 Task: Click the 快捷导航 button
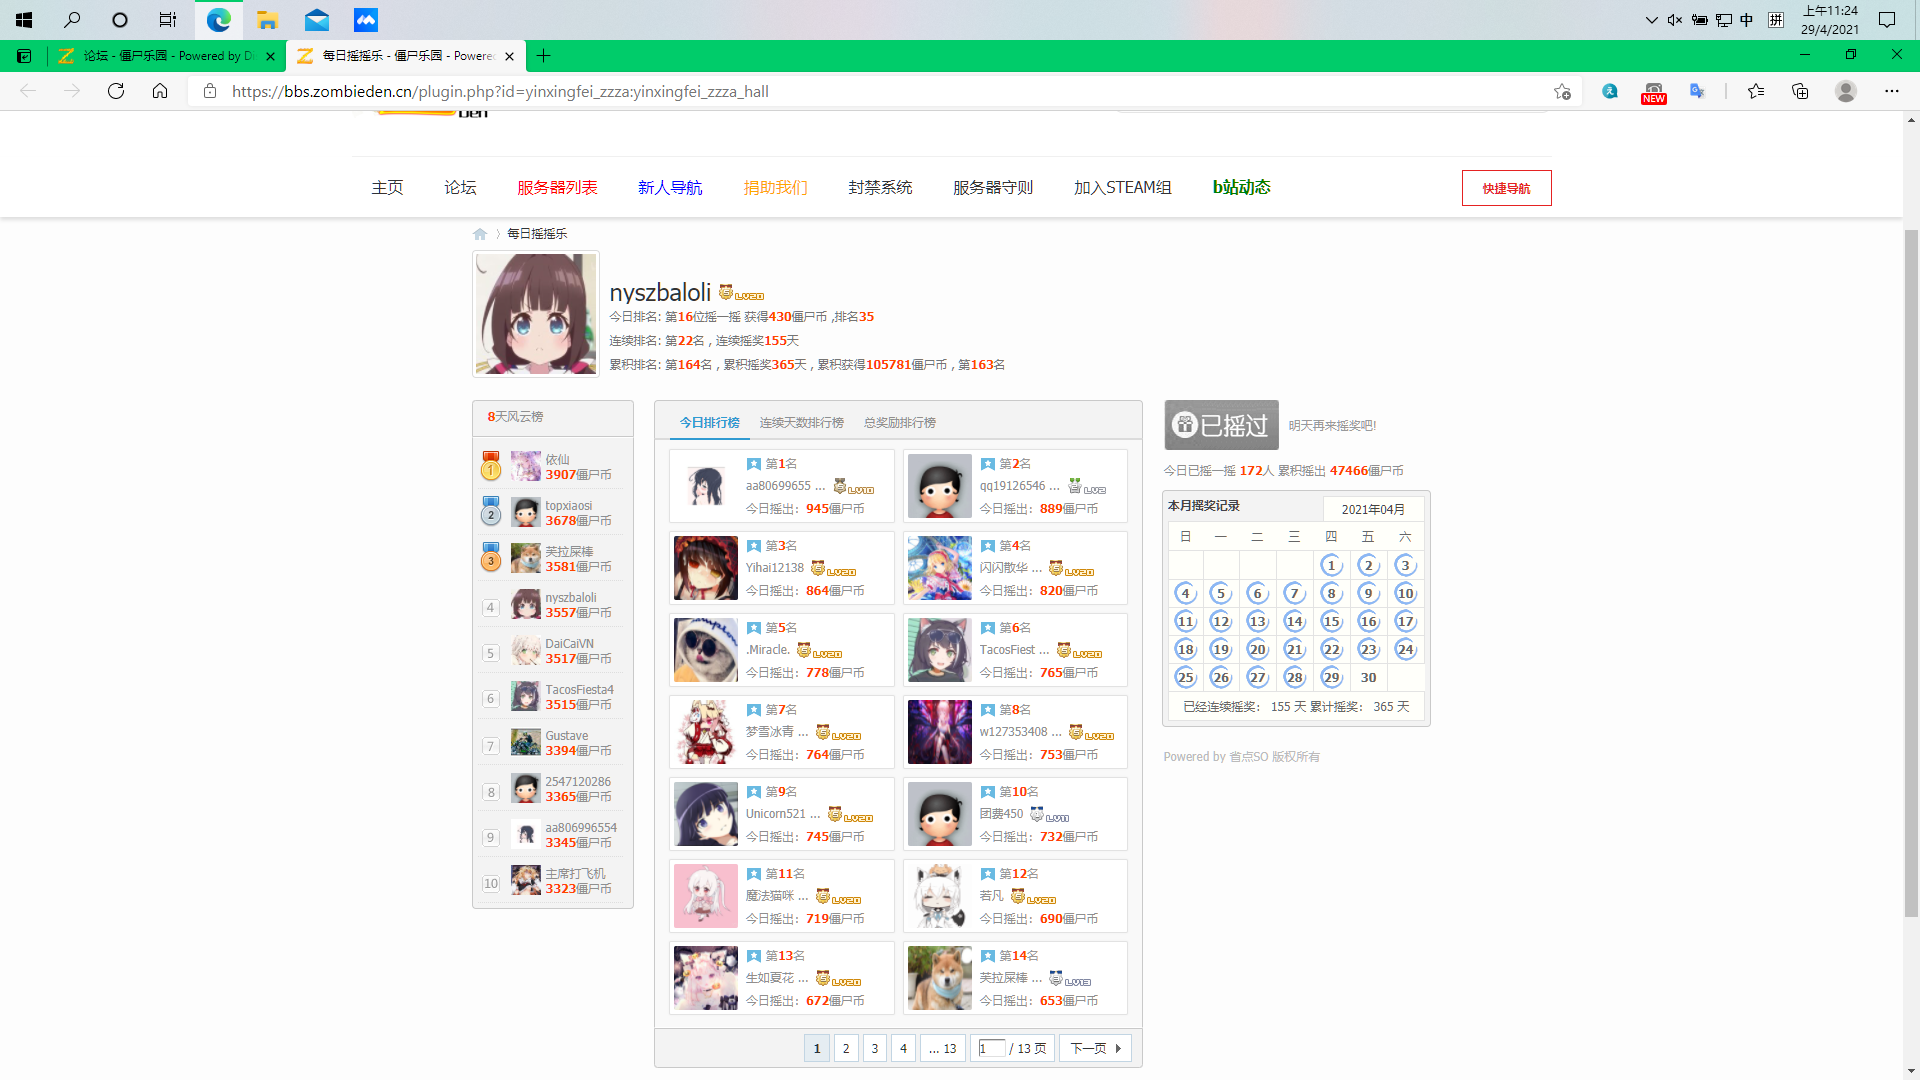pos(1506,187)
